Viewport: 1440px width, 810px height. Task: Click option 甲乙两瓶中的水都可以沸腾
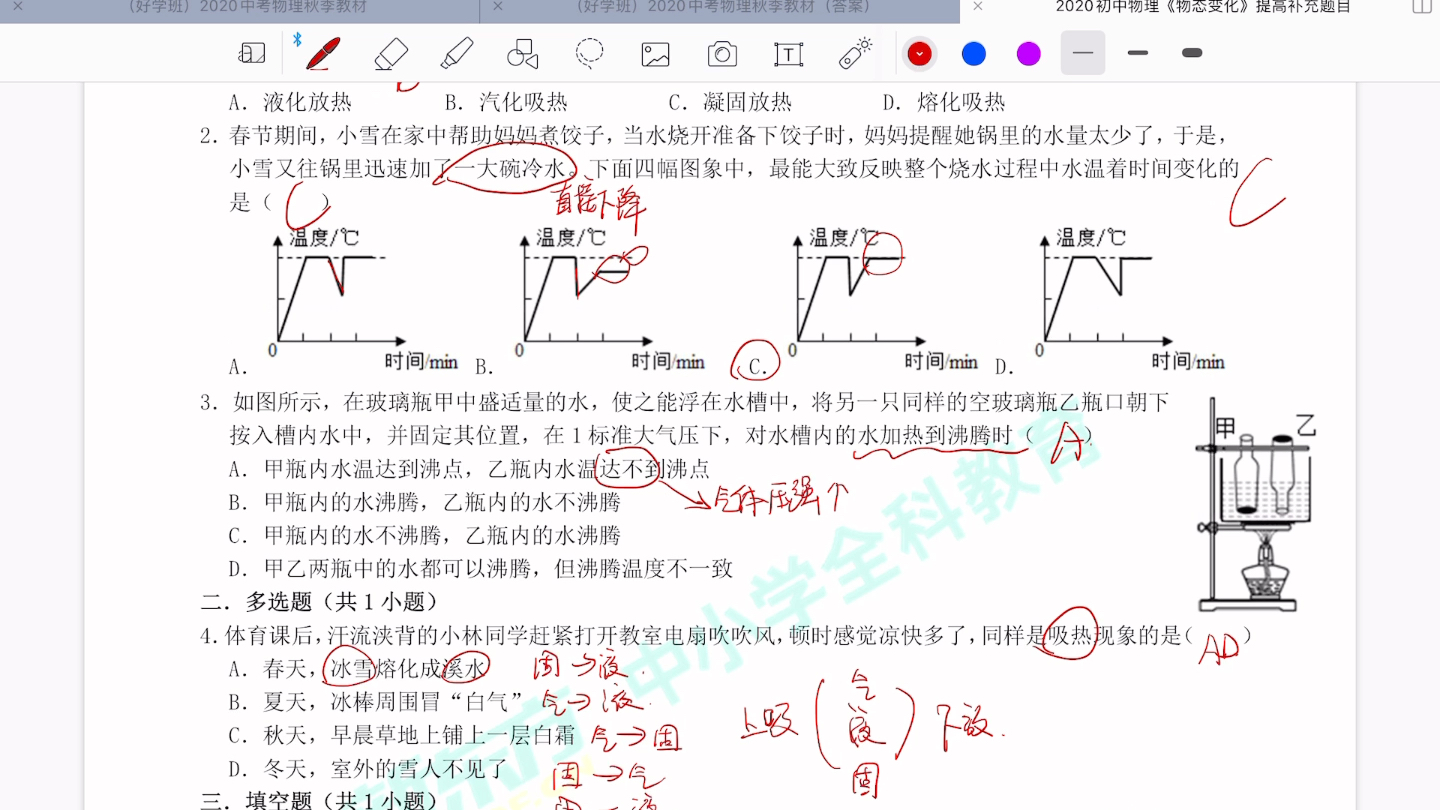pyautogui.click(x=481, y=569)
